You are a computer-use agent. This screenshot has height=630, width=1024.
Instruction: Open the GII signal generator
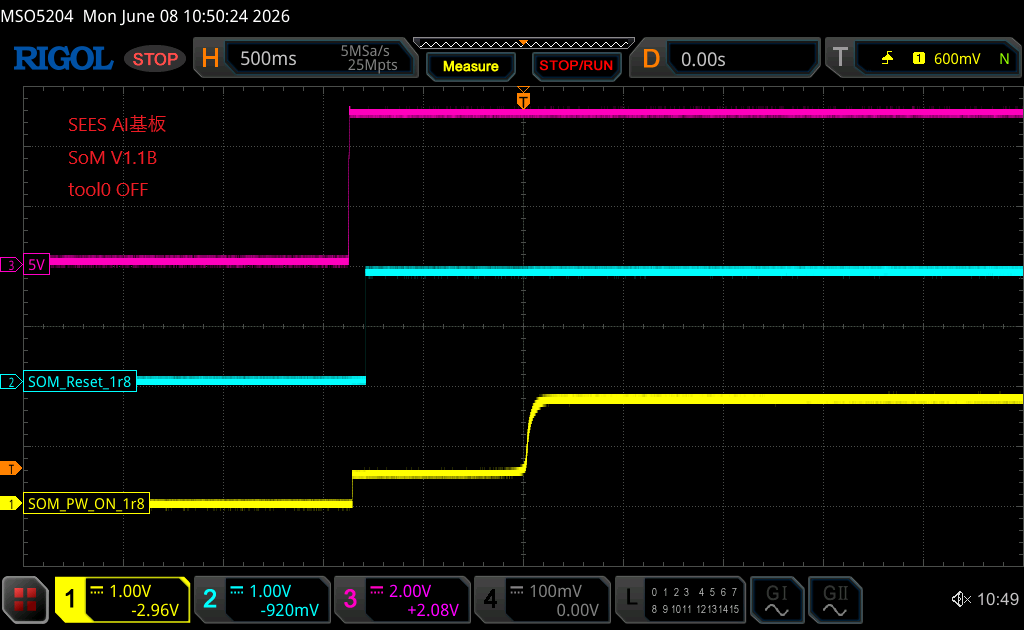pyautogui.click(x=835, y=599)
